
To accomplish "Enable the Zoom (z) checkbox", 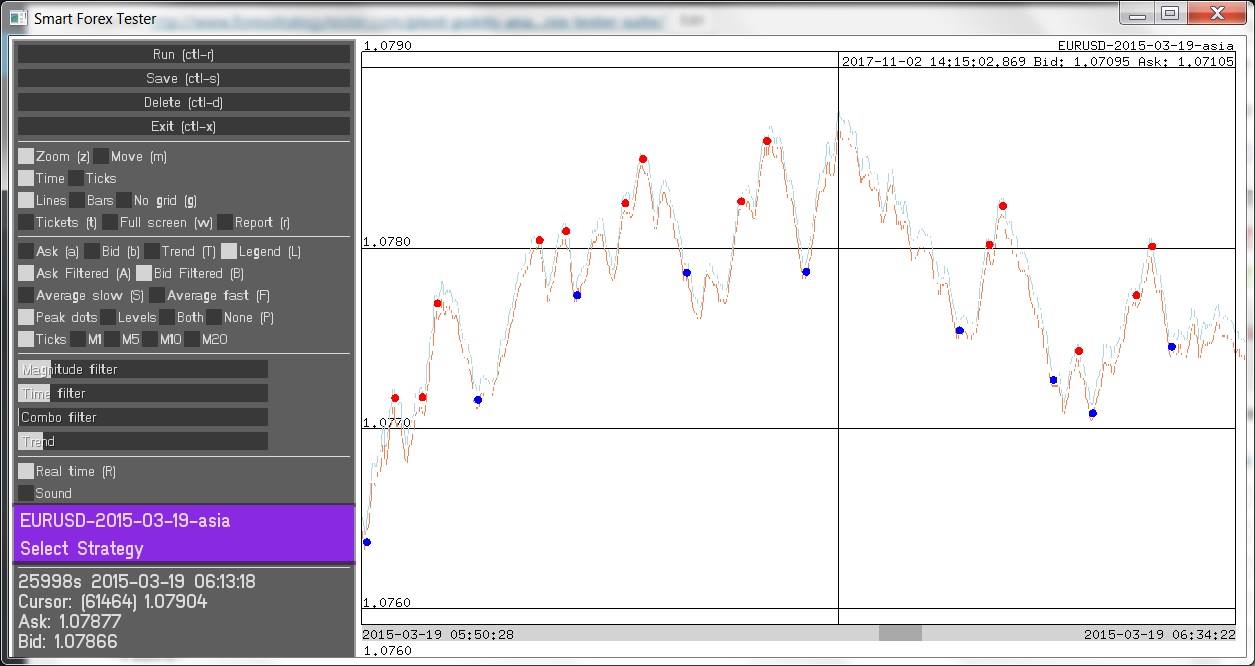I will 26,156.
